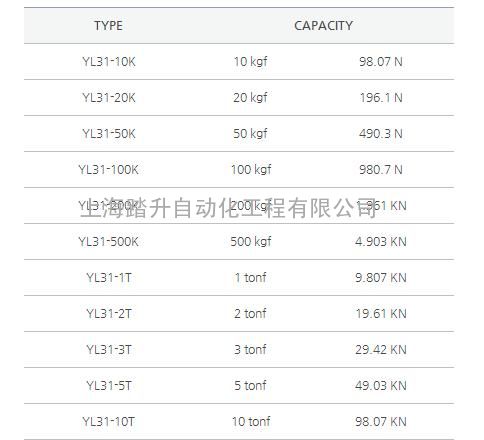Click the Chinese company watermark text
This screenshot has height=440, width=484.
tap(228, 208)
